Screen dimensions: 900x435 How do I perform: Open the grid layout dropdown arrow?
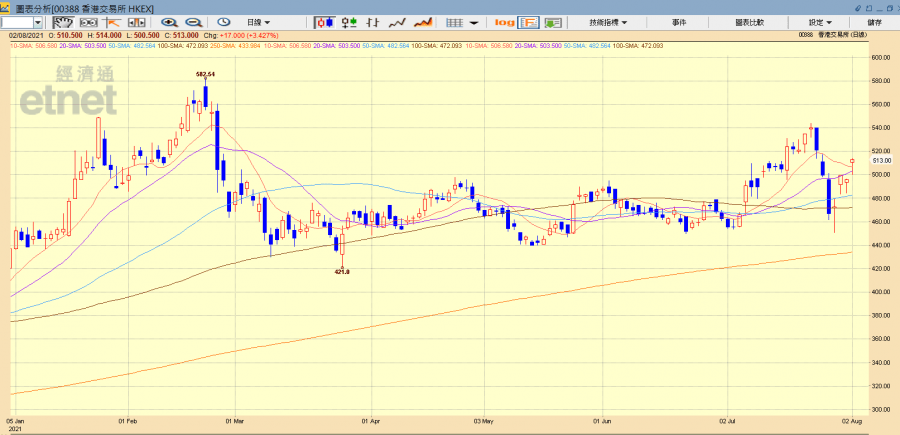(x=476, y=22)
